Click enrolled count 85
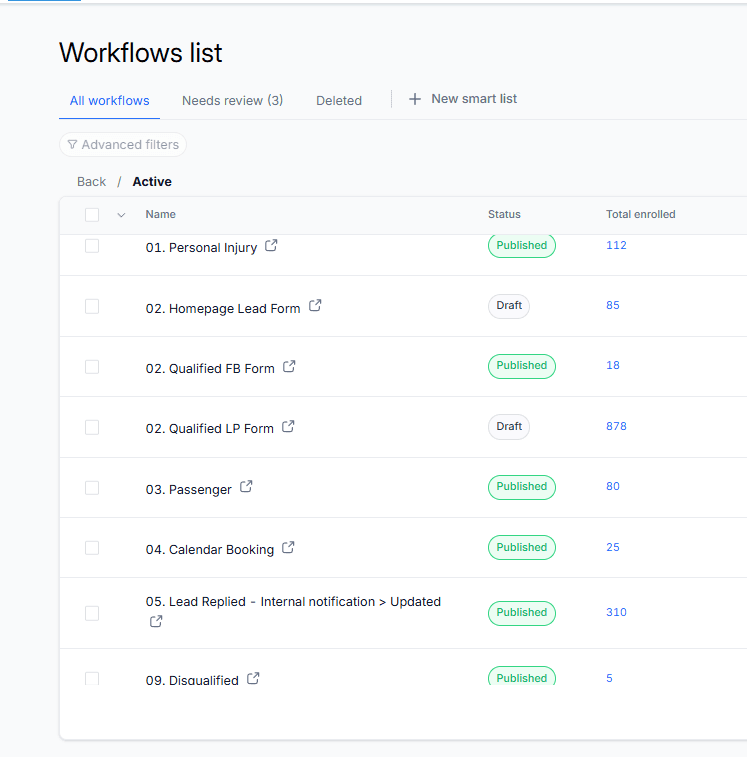 pos(613,305)
